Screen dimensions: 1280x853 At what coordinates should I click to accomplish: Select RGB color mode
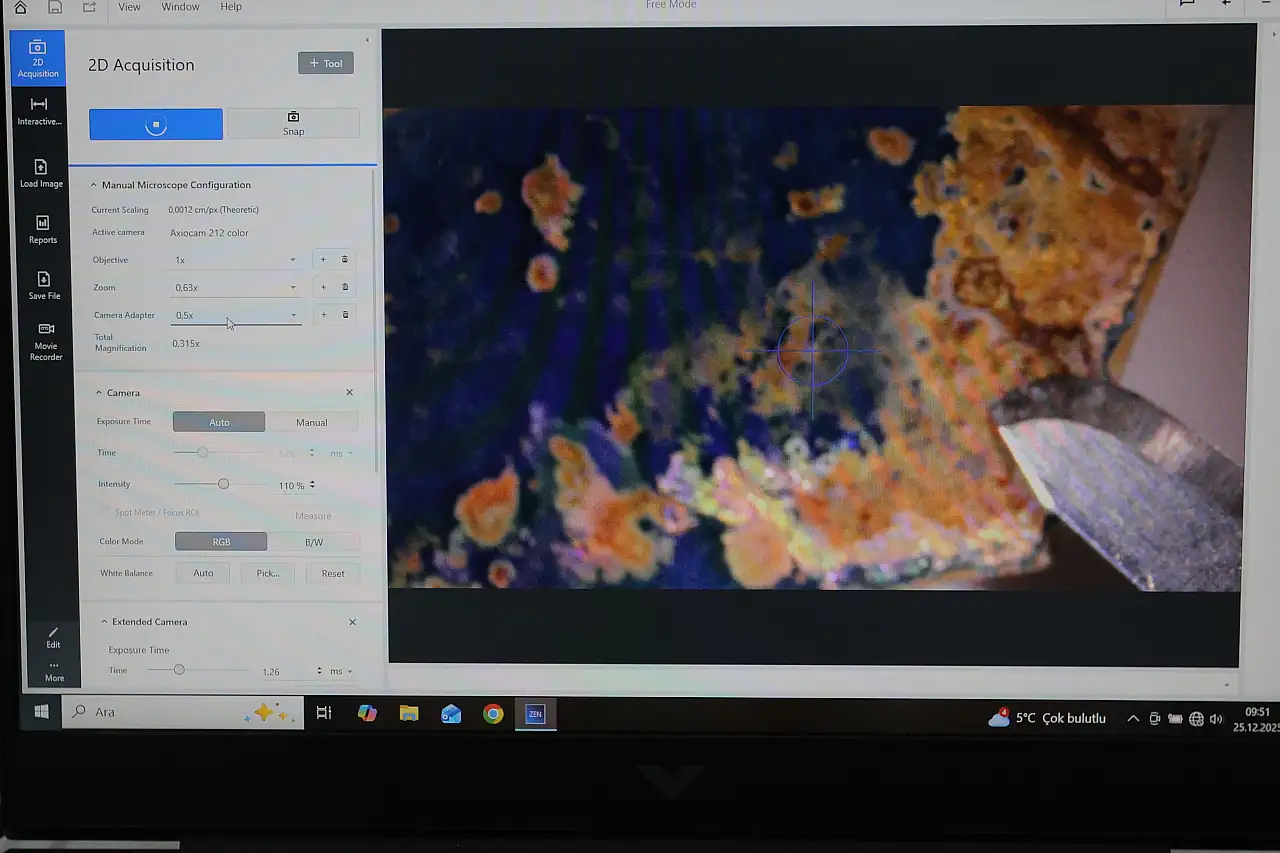click(x=221, y=542)
